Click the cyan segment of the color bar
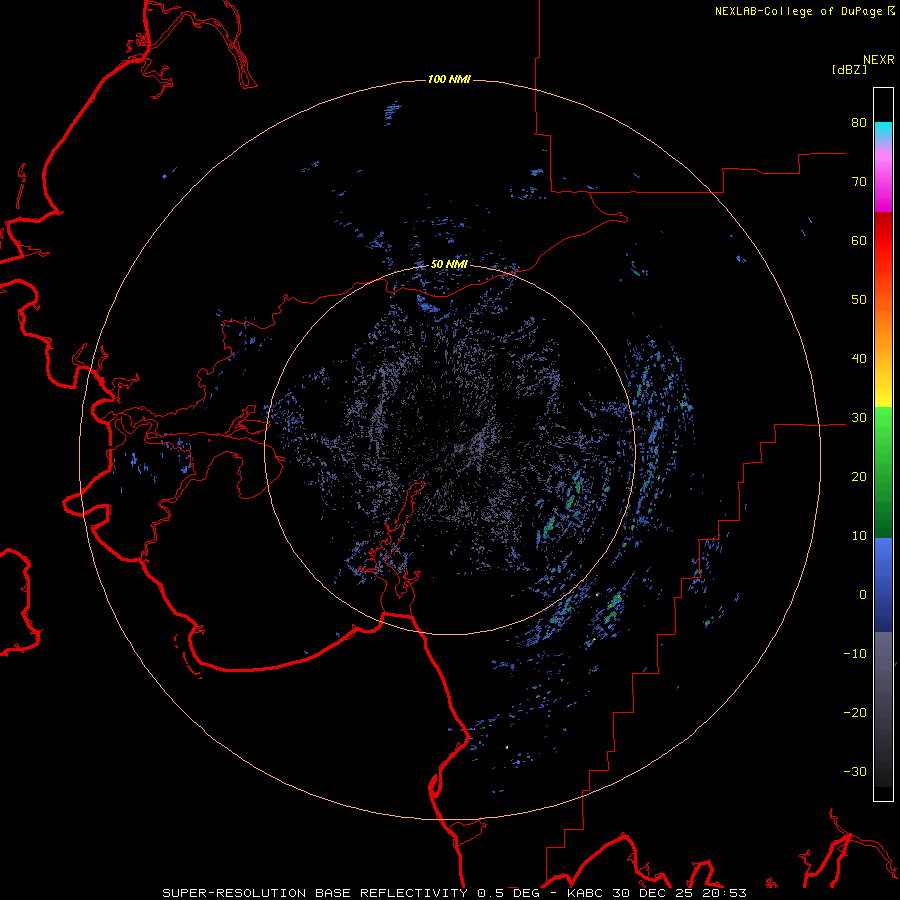Screen dimensions: 900x900 coord(883,130)
